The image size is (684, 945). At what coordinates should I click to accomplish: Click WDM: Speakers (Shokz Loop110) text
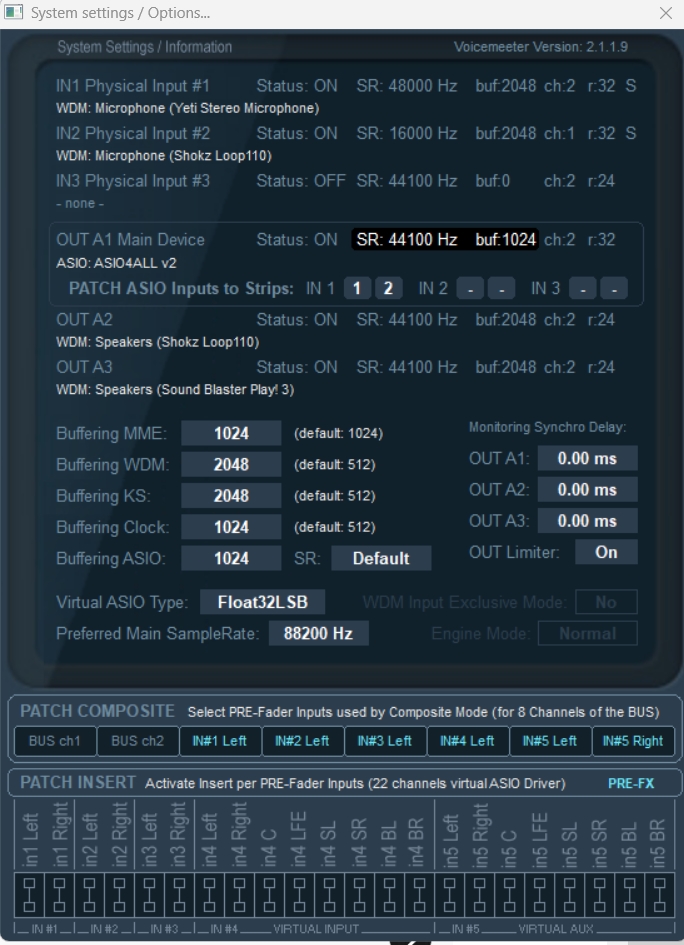(158, 342)
